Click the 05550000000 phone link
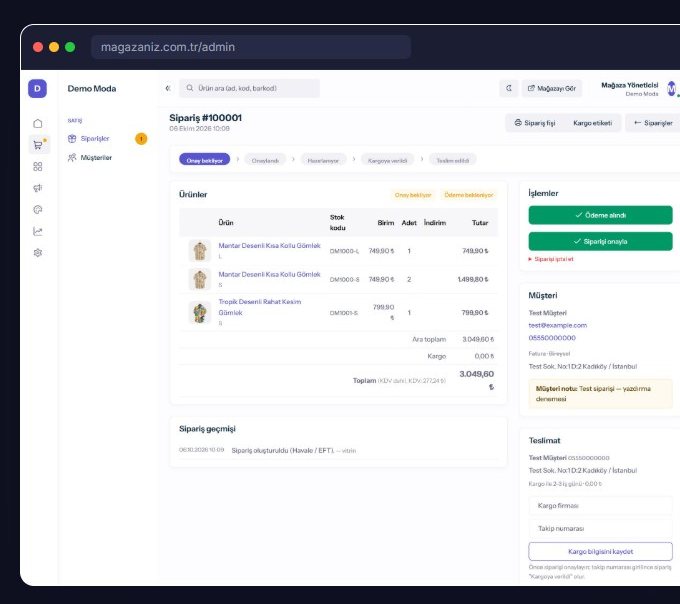This screenshot has width=680, height=604. pyautogui.click(x=552, y=338)
